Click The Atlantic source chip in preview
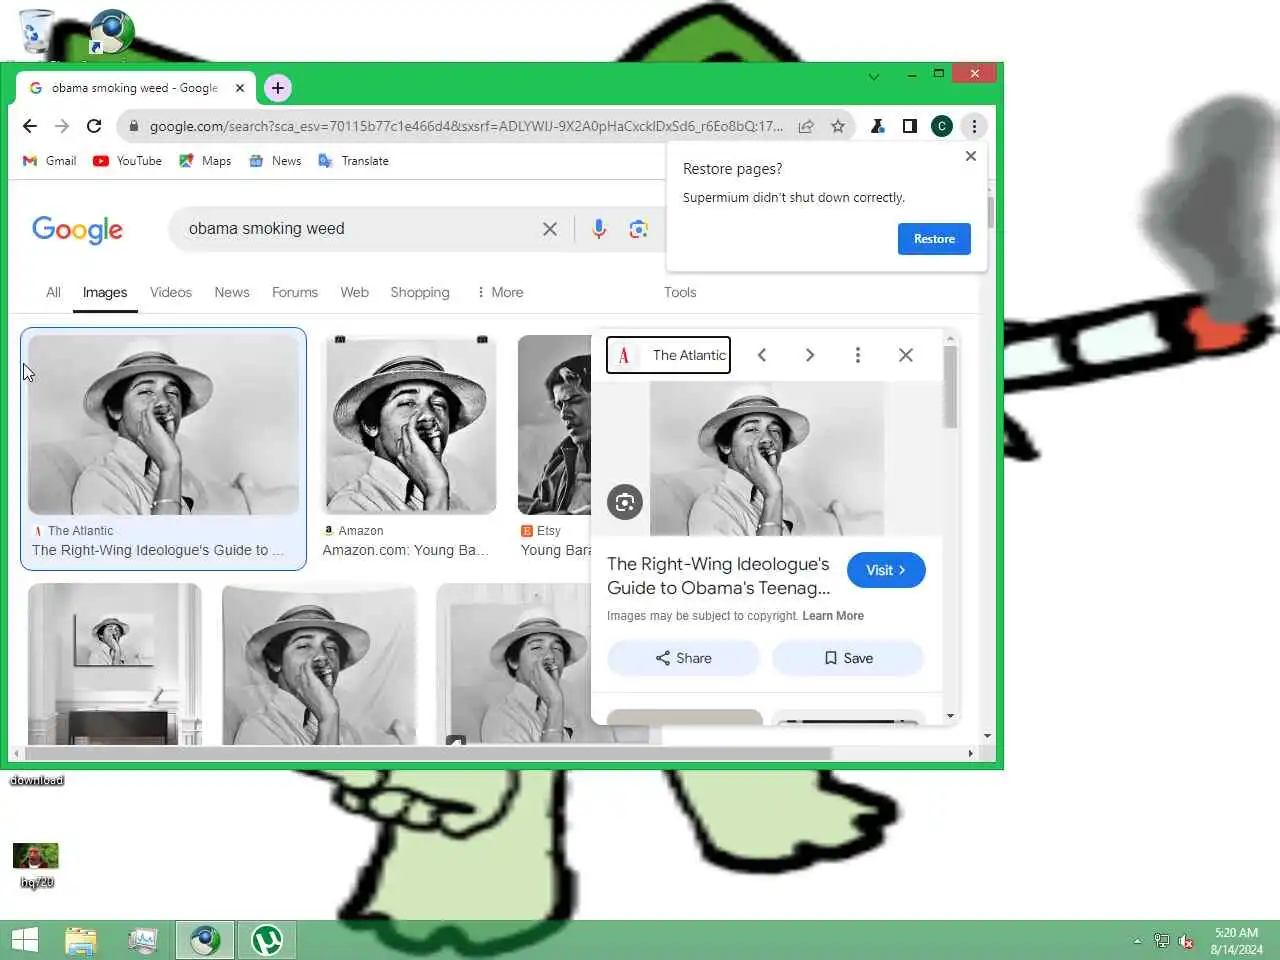The height and width of the screenshot is (960, 1280). pyautogui.click(x=668, y=355)
